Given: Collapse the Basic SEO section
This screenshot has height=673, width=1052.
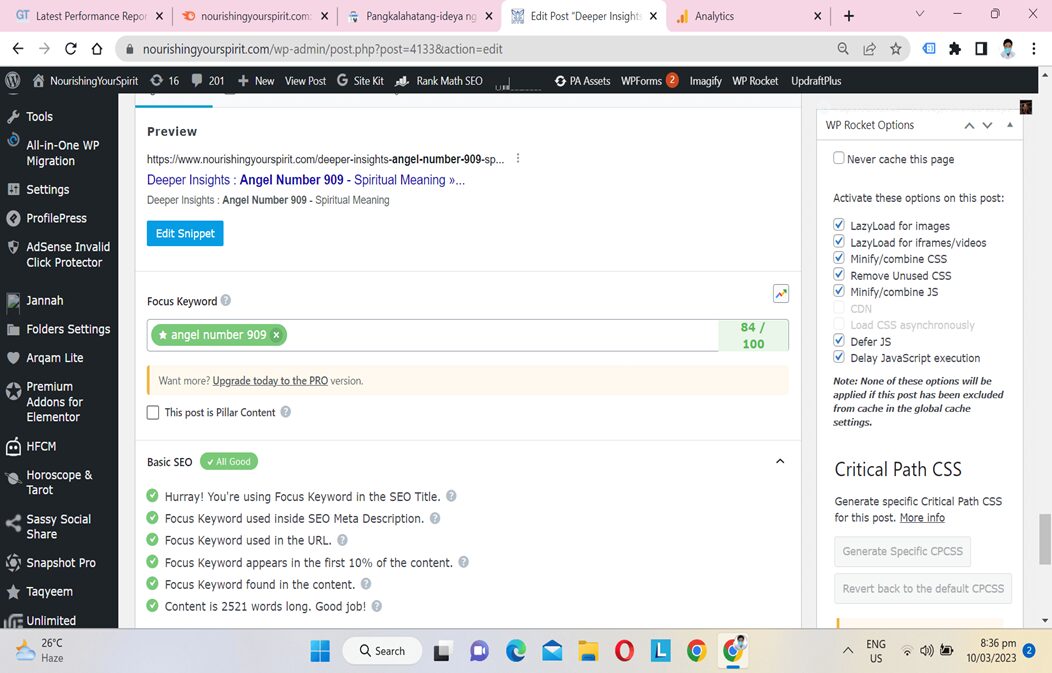Looking at the screenshot, I should pos(780,462).
